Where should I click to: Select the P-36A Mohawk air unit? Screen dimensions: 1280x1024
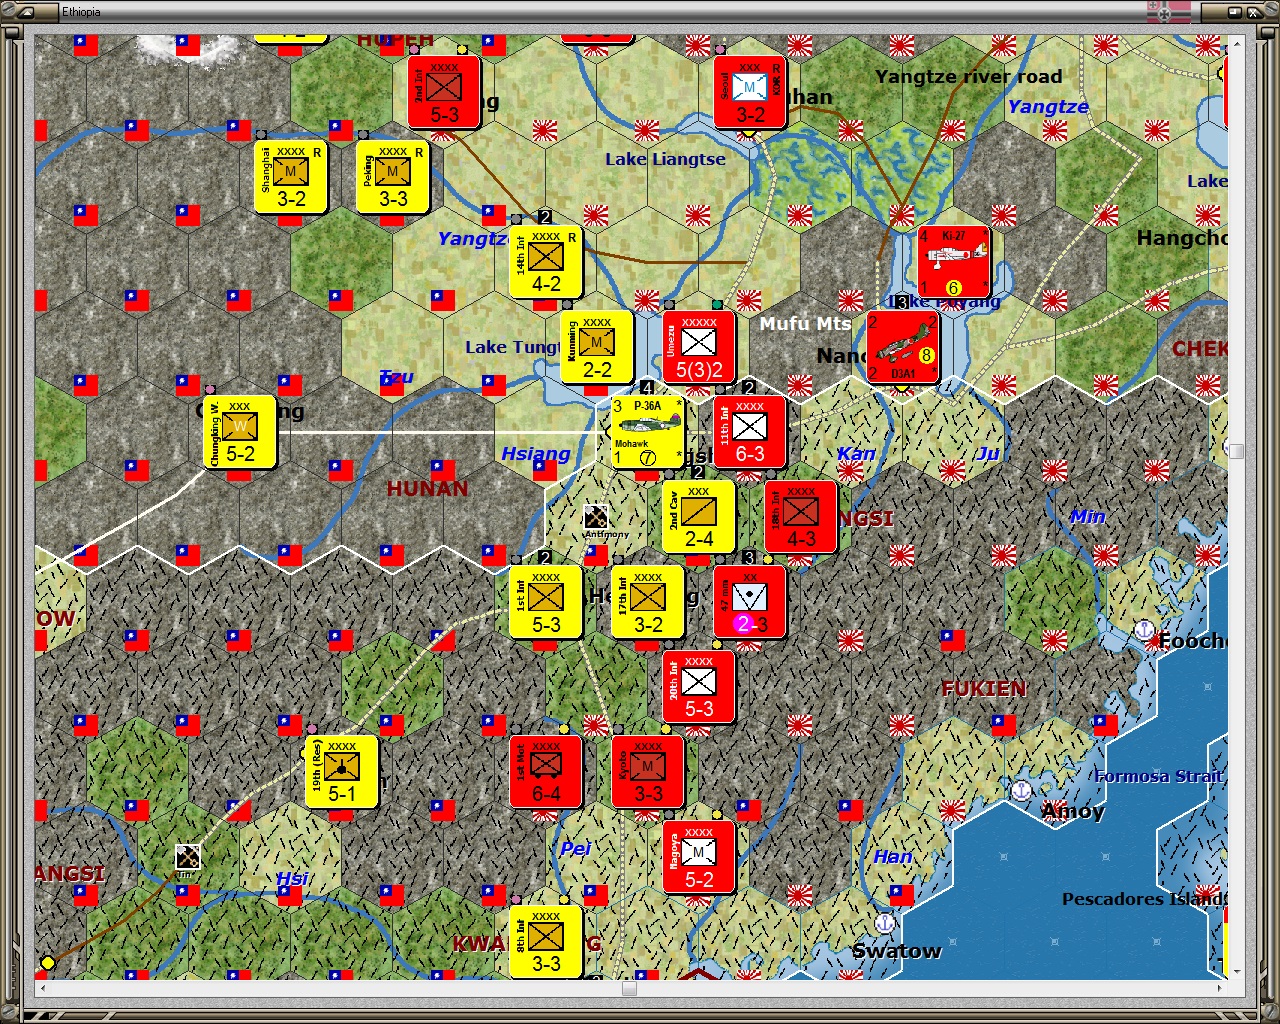point(648,432)
